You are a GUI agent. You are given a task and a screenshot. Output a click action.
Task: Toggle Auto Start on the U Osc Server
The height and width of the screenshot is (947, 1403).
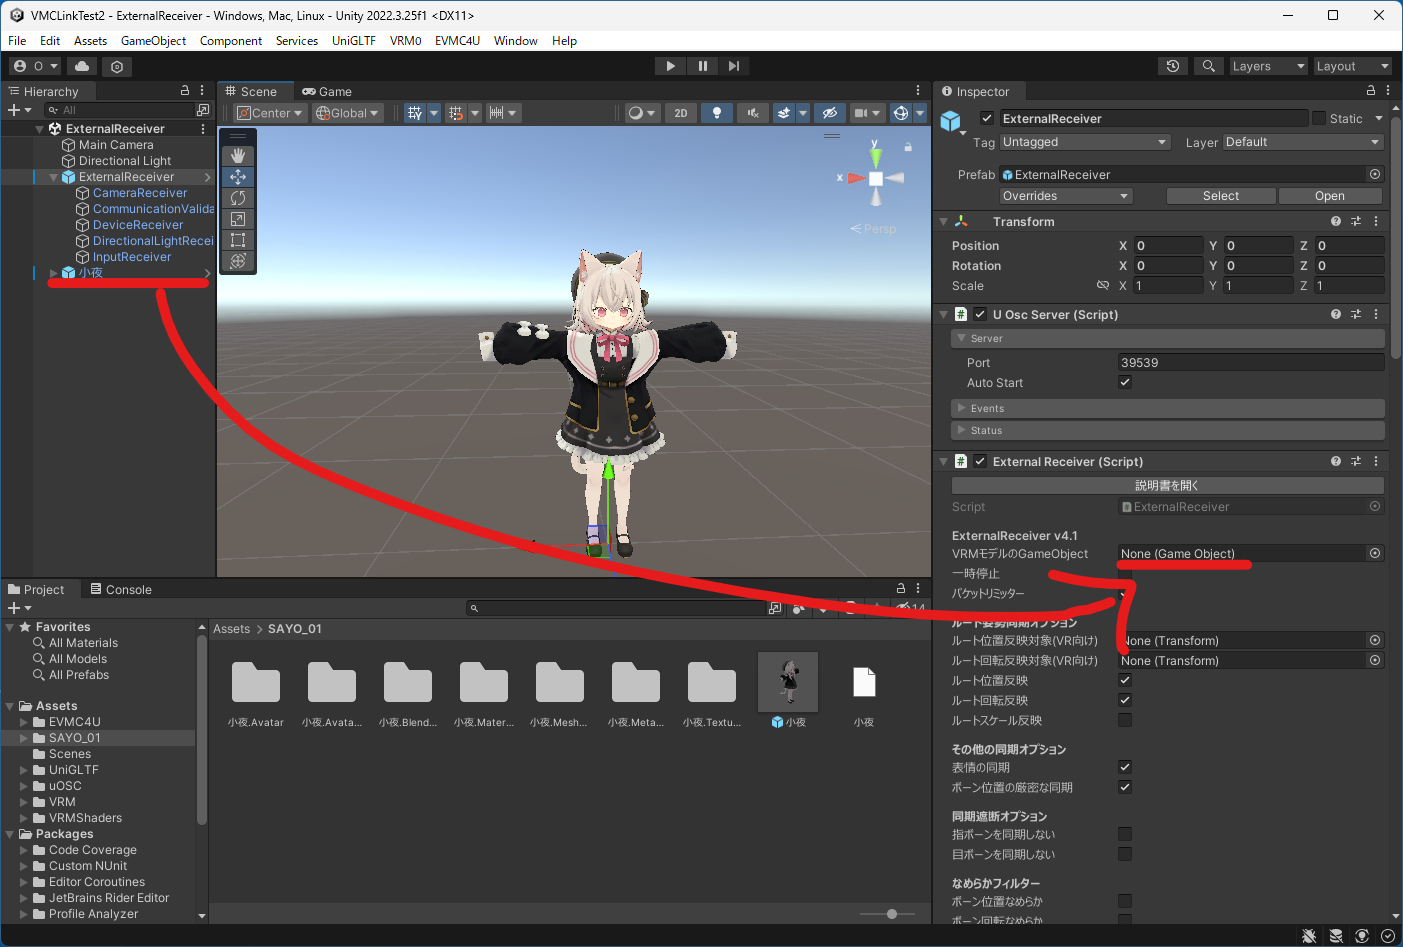point(1125,382)
